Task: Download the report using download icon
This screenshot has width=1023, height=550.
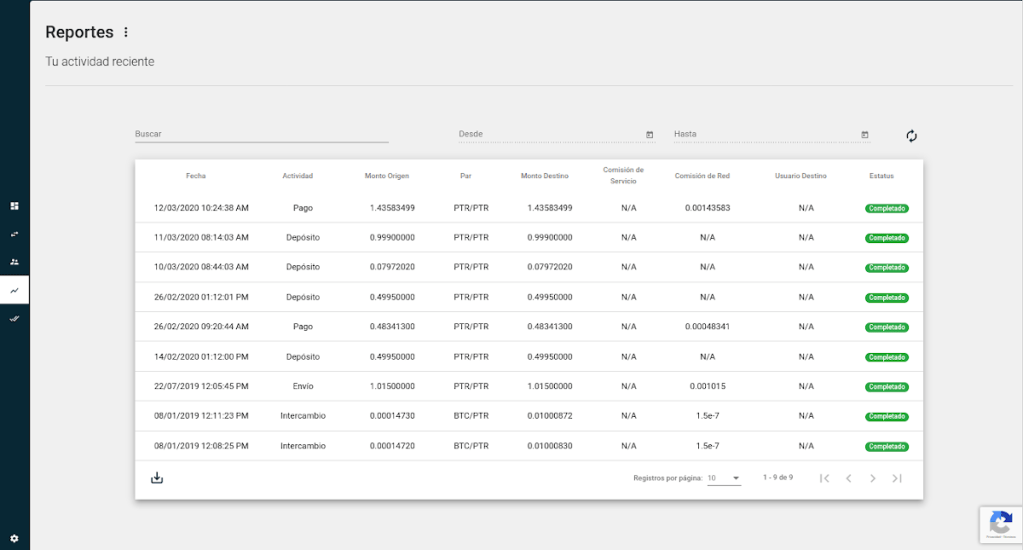Action: point(157,478)
